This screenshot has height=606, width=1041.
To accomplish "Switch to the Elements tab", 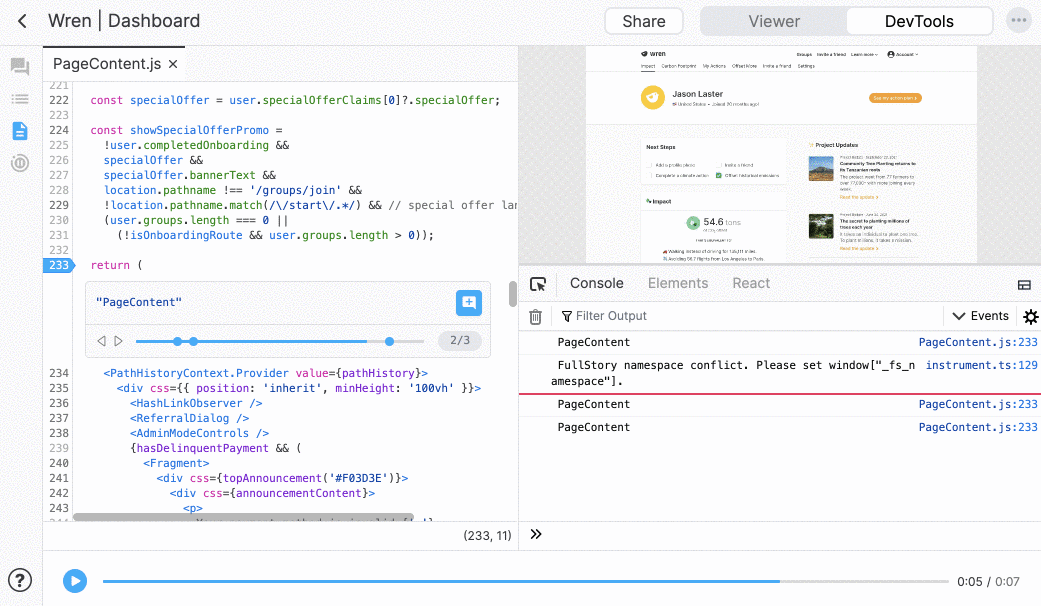I will point(677,283).
